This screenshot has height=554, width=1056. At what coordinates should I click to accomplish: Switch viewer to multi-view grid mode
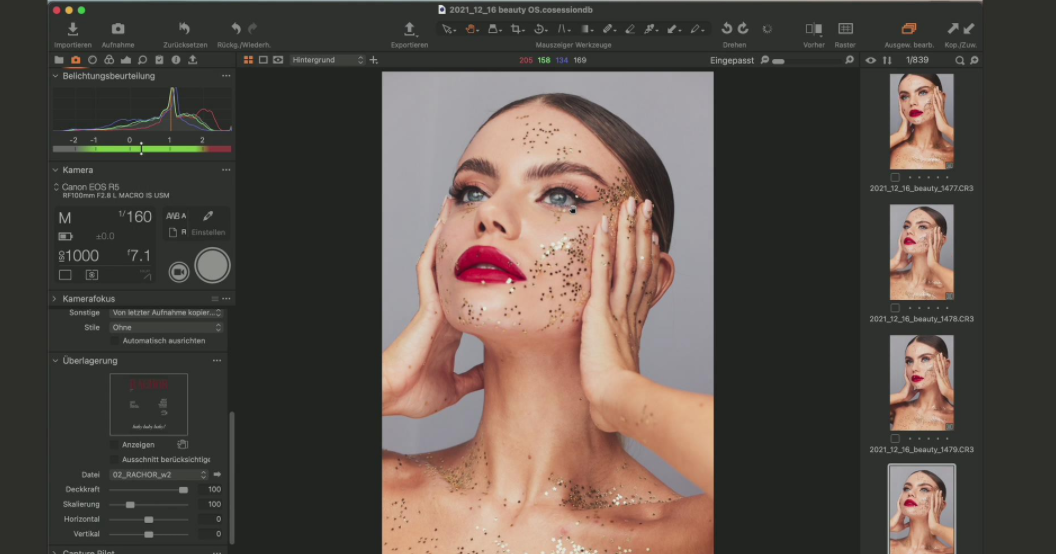click(x=249, y=60)
